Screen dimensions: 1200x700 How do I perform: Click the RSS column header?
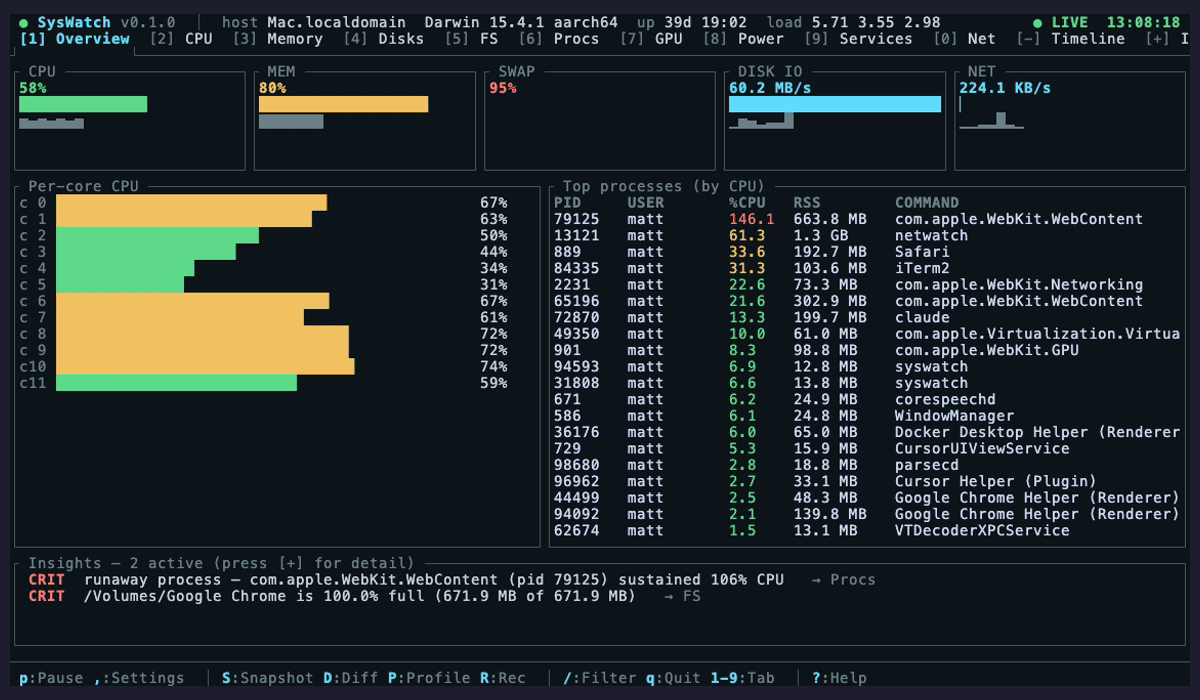807,203
